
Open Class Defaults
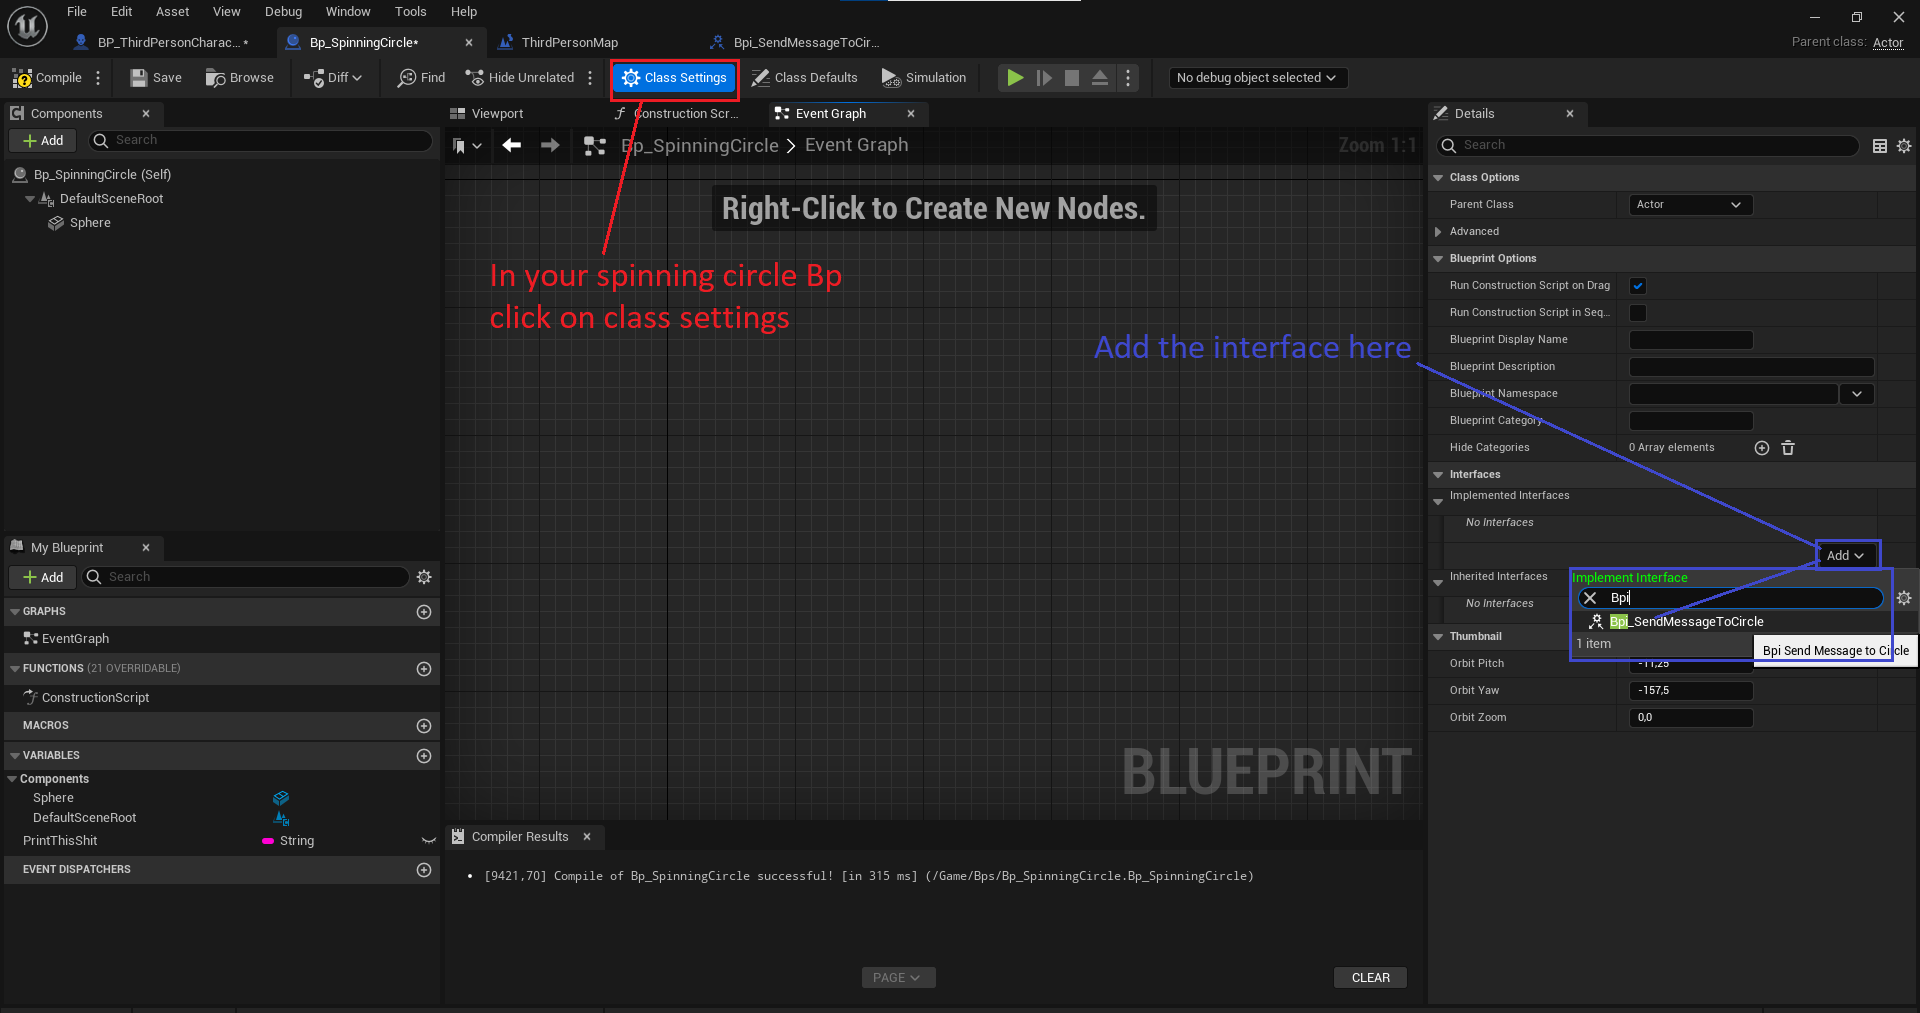805,78
